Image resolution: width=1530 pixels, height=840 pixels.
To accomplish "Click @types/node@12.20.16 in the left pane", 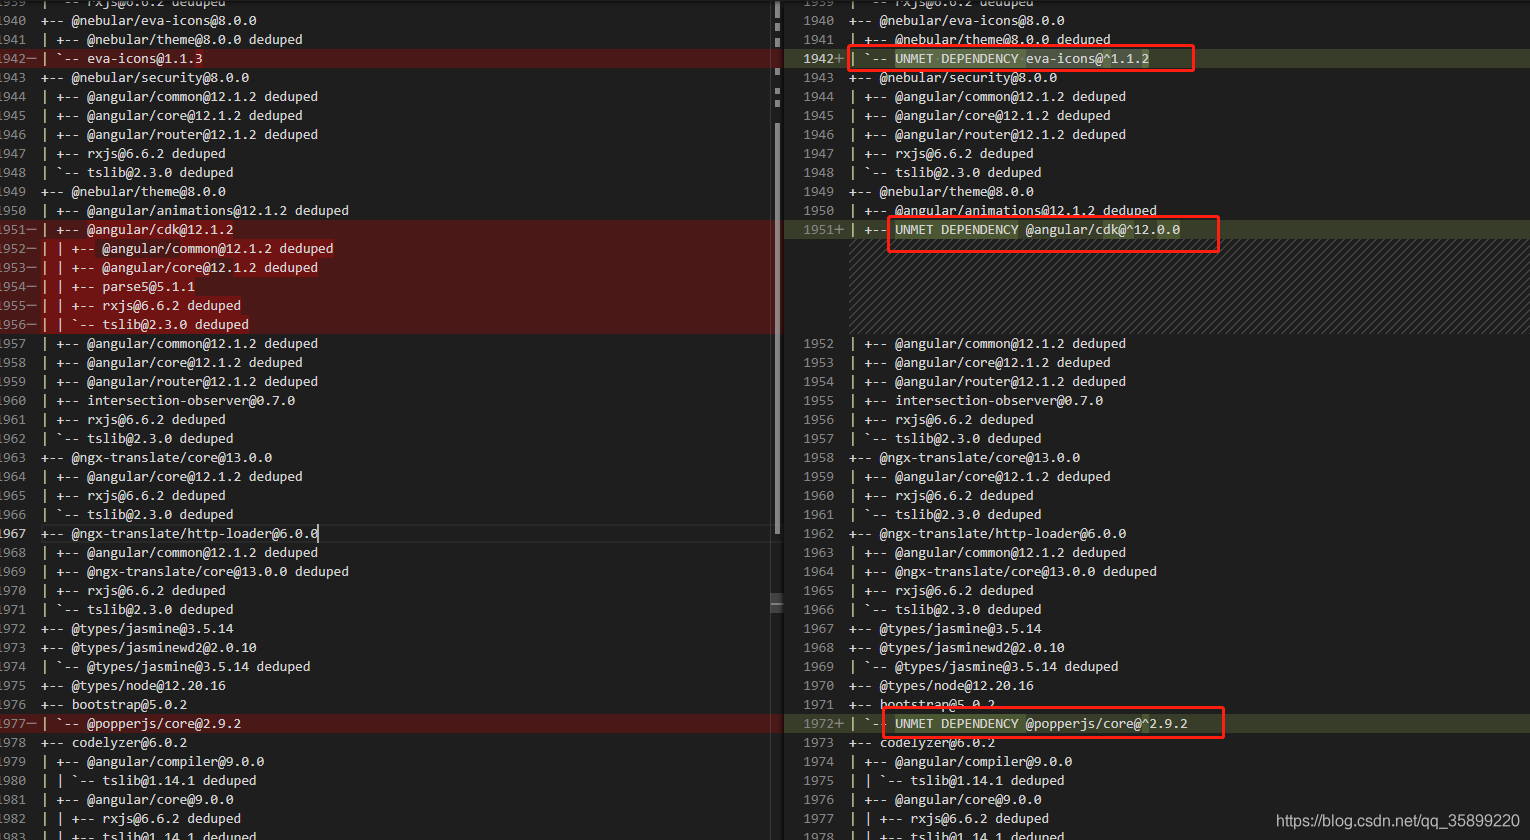I will click(x=148, y=686).
